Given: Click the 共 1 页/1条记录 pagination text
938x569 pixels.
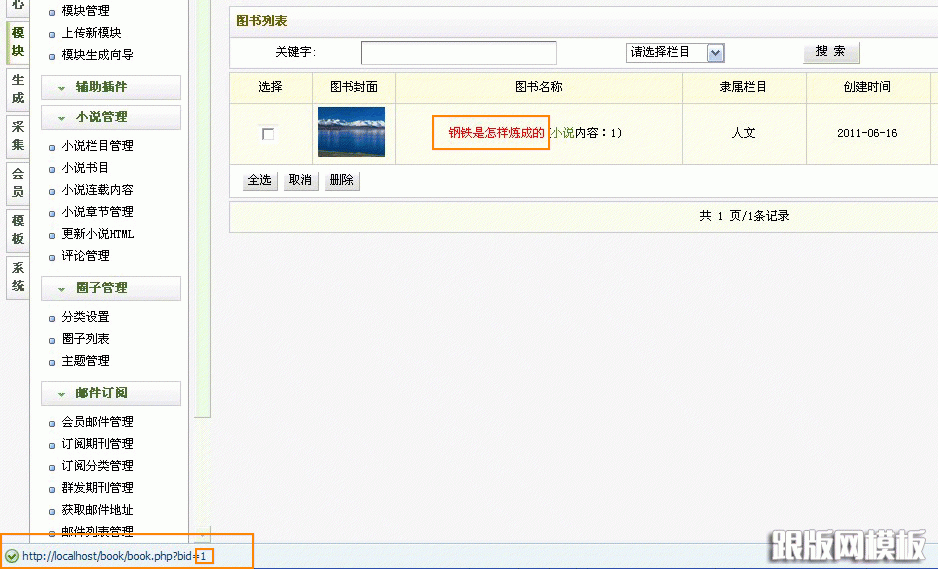Looking at the screenshot, I should tap(744, 216).
